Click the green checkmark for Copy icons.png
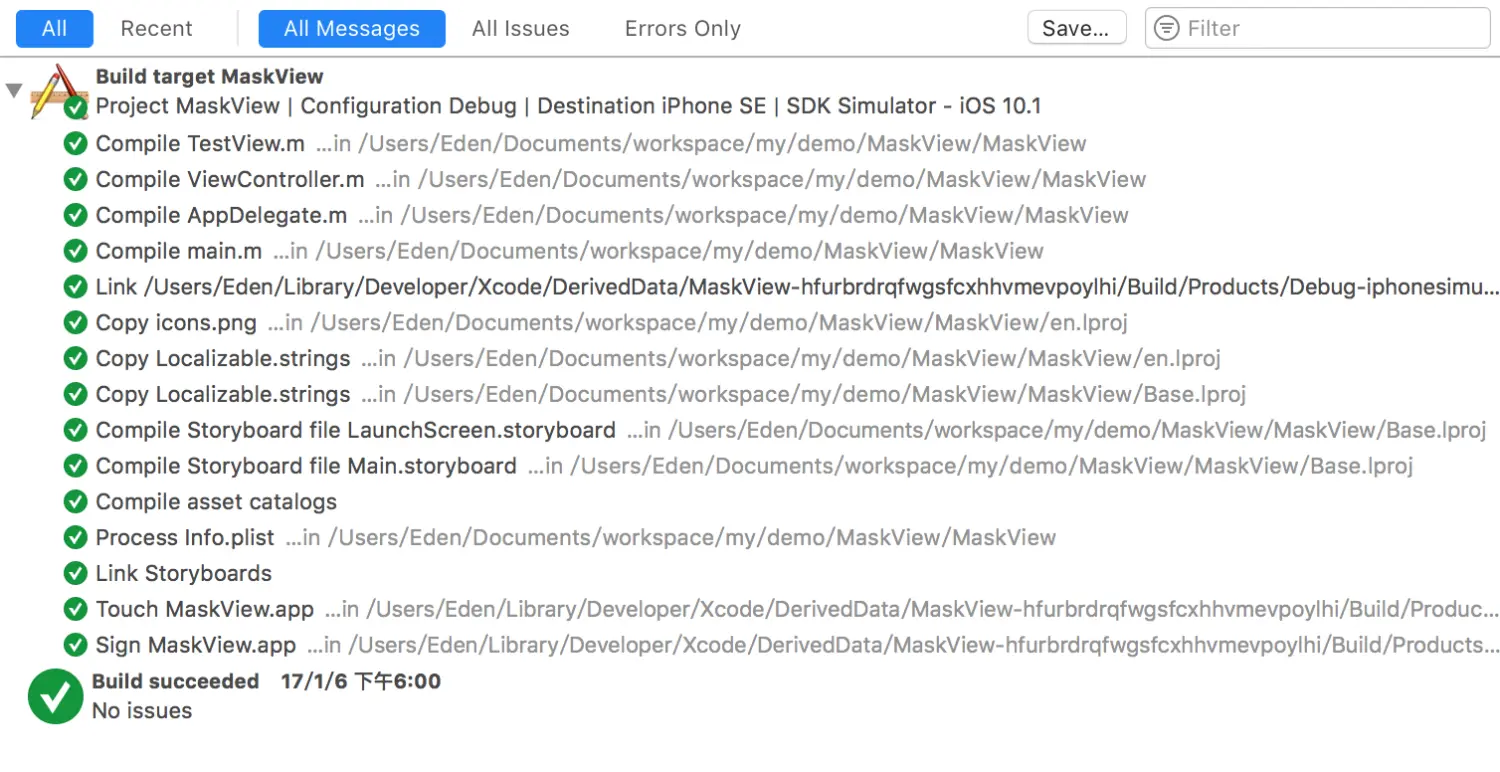Image resolution: width=1500 pixels, height=772 pixels. coord(75,323)
